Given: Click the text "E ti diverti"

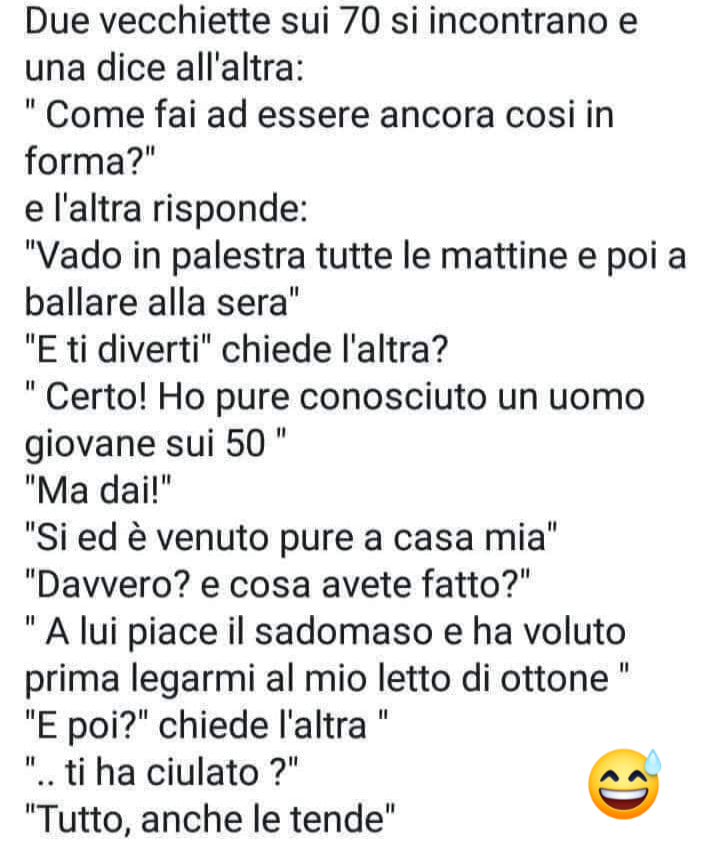Looking at the screenshot, I should tap(118, 350).
